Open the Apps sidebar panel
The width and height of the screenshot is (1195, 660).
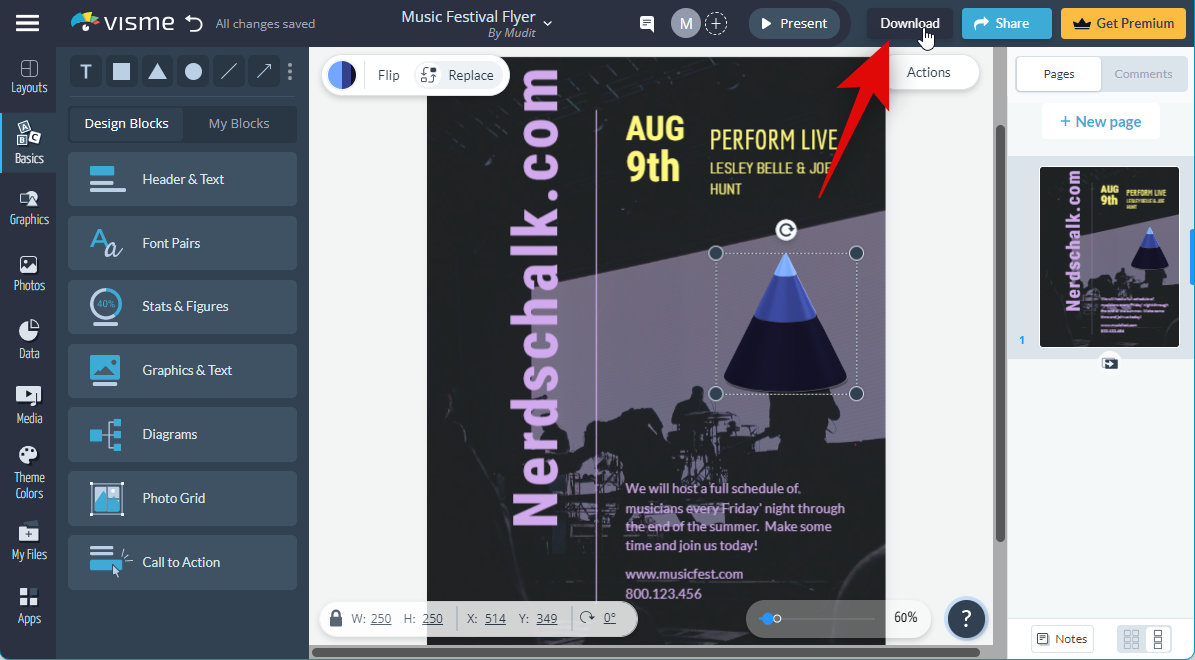click(x=29, y=607)
